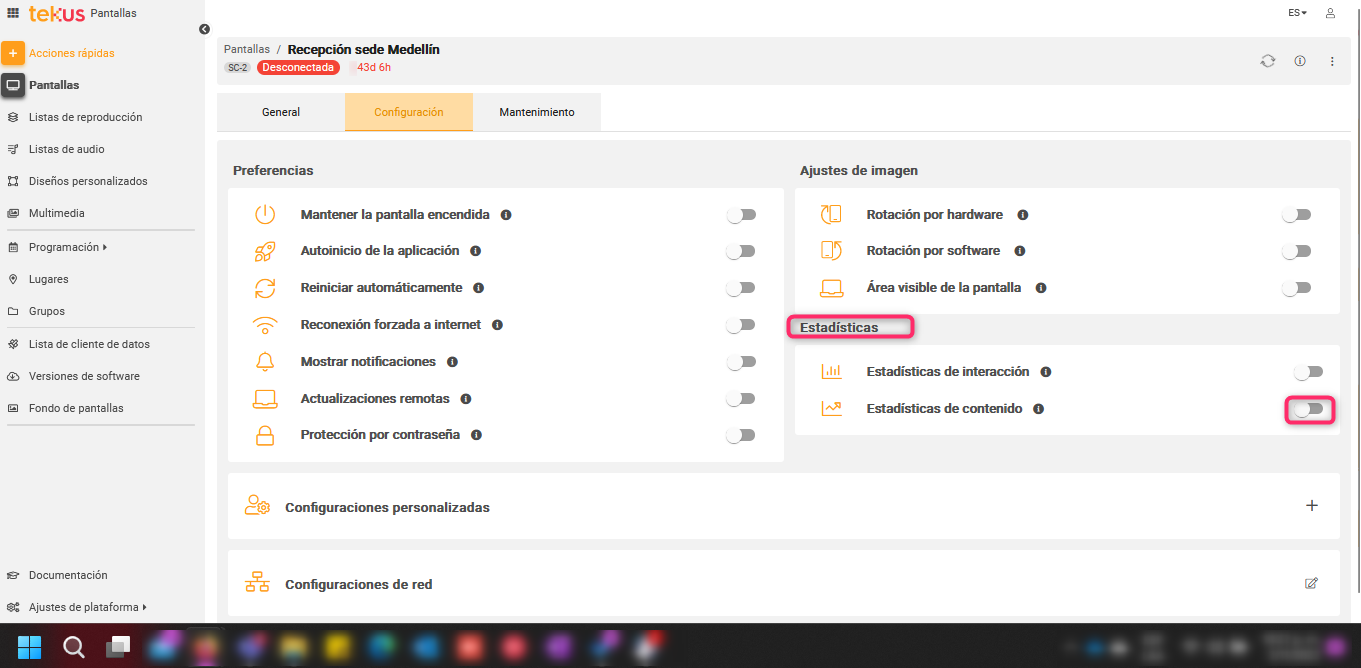Enable Mantener la pantalla encendida

tap(741, 213)
